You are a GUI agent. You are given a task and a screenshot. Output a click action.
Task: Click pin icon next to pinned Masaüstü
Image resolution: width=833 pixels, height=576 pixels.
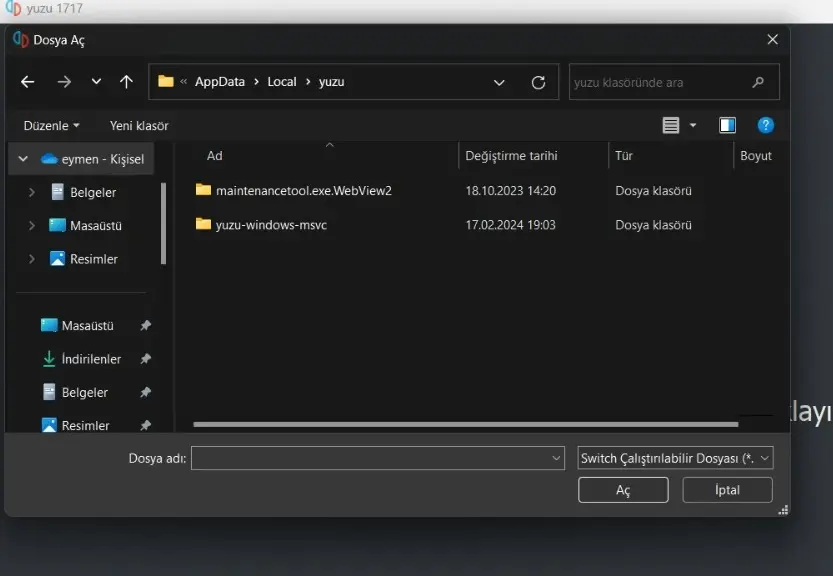pyautogui.click(x=146, y=326)
